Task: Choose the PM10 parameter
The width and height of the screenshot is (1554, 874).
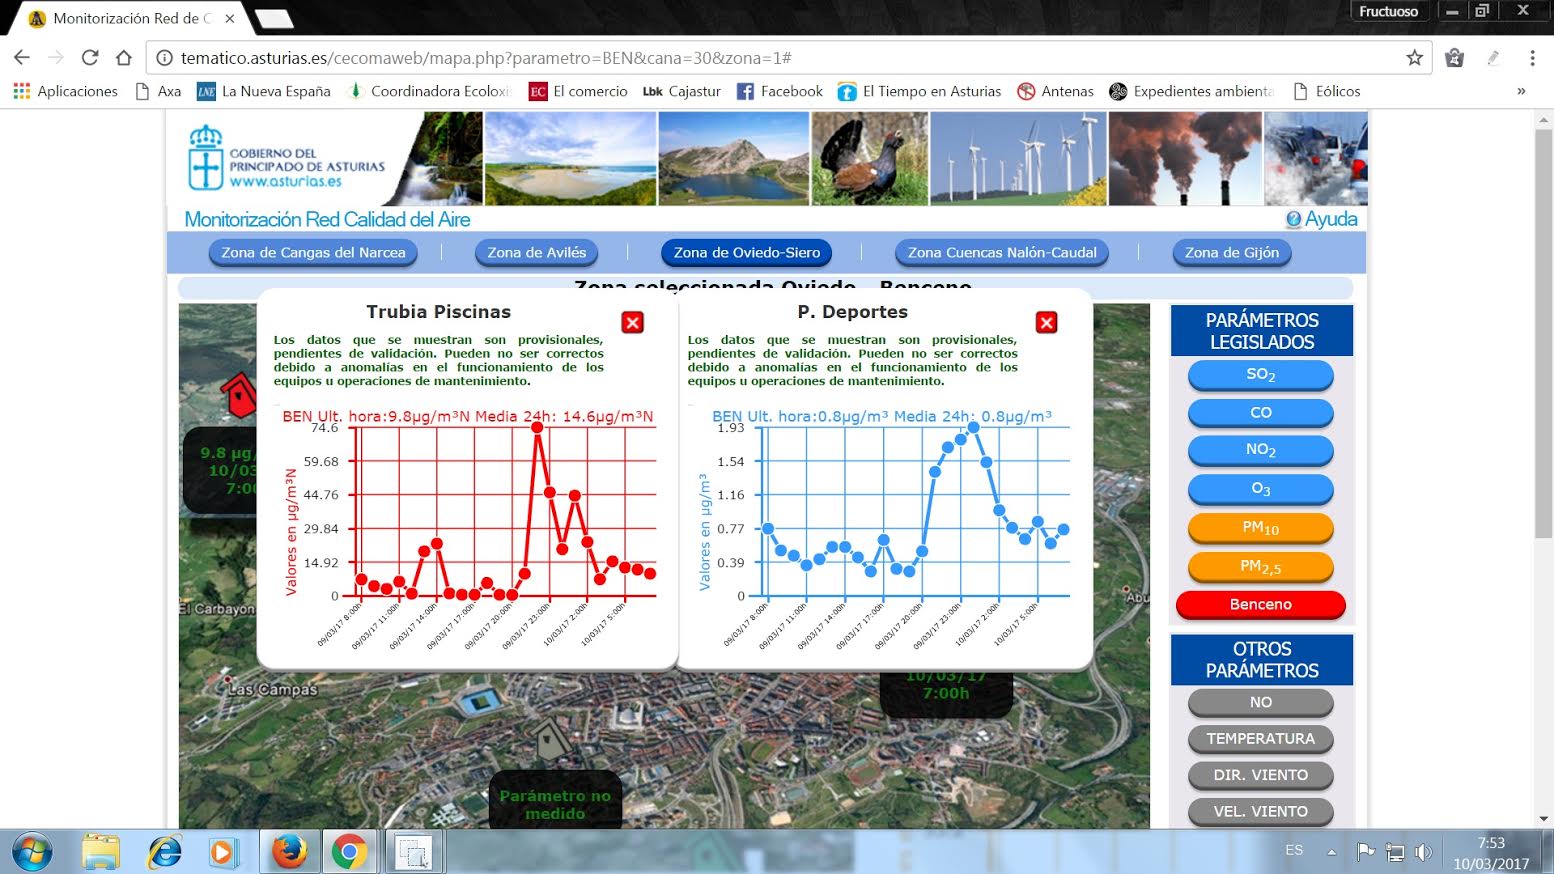Action: click(1260, 528)
